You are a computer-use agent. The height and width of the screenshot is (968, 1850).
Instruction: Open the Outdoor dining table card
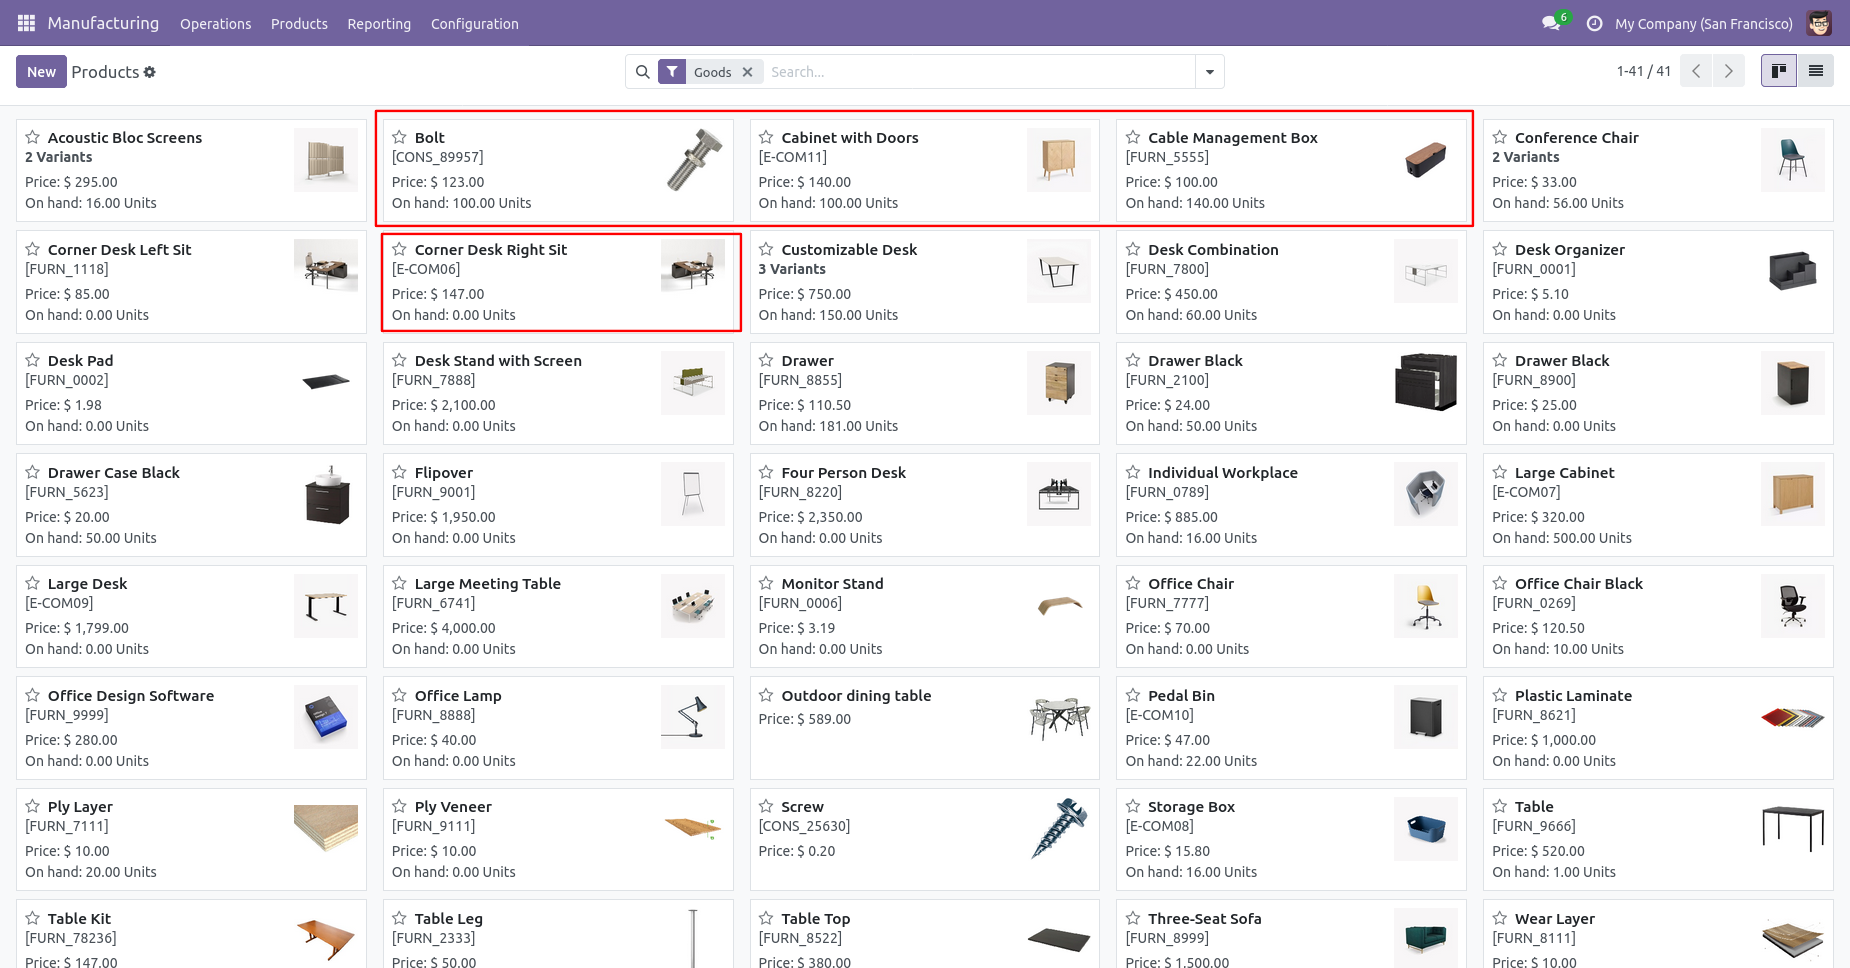coord(925,728)
